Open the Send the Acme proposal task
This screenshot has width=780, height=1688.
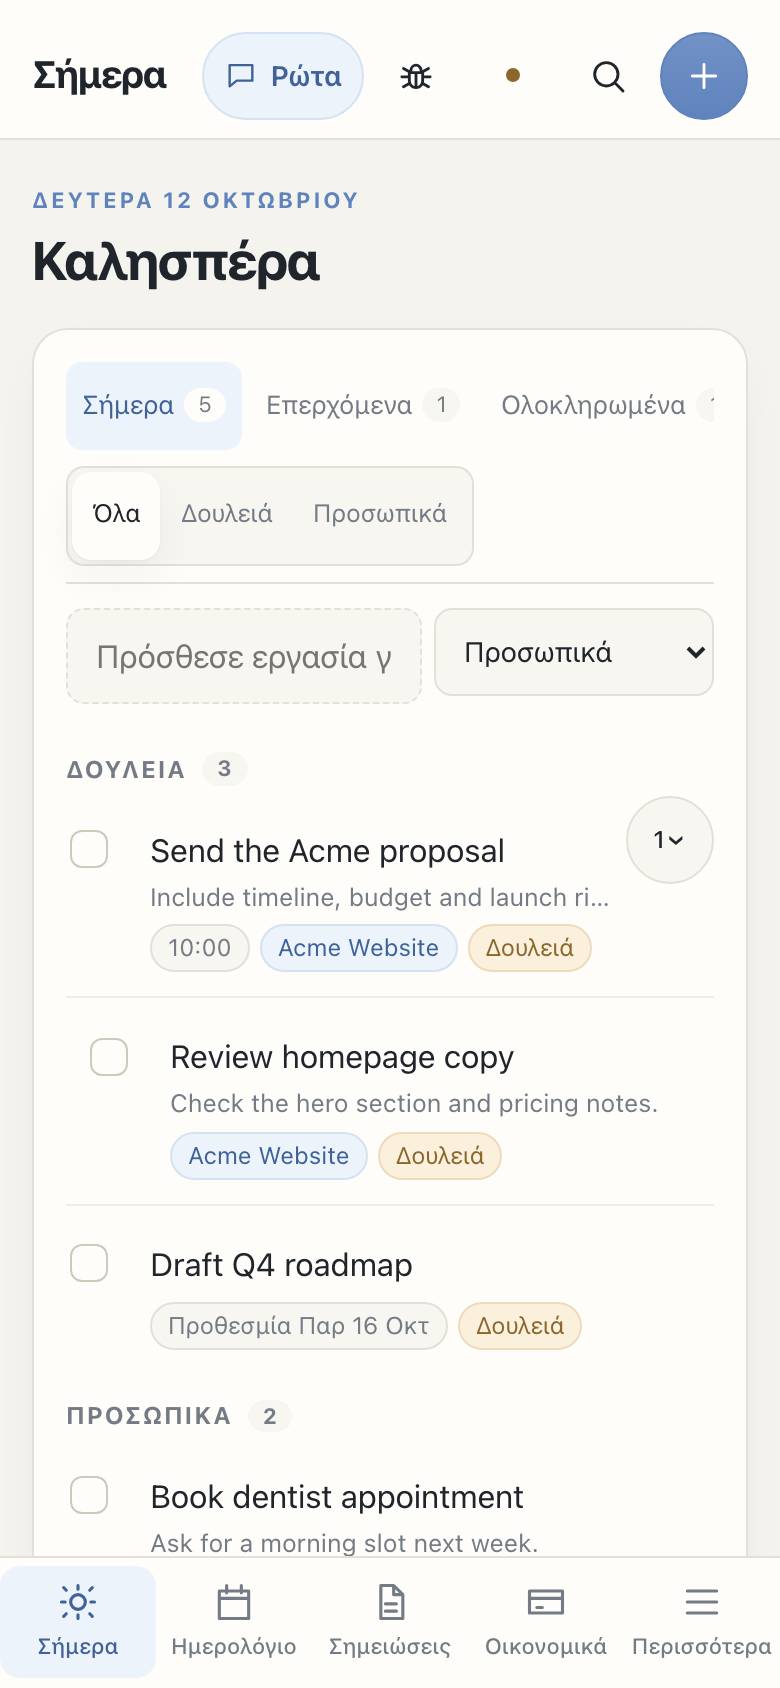click(x=327, y=851)
